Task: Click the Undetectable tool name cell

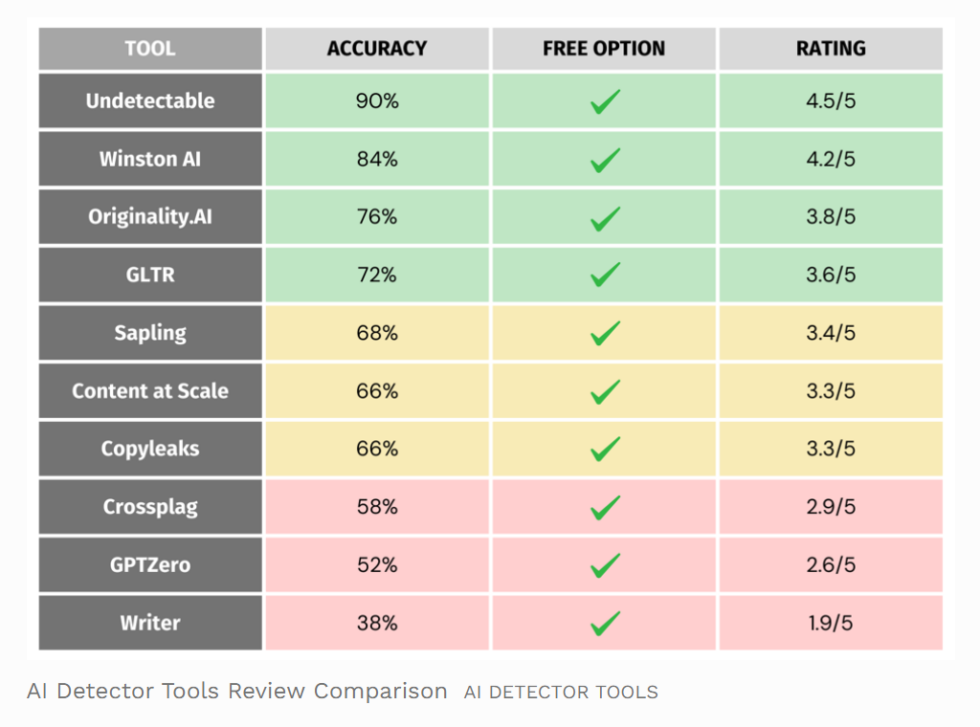Action: [x=150, y=101]
